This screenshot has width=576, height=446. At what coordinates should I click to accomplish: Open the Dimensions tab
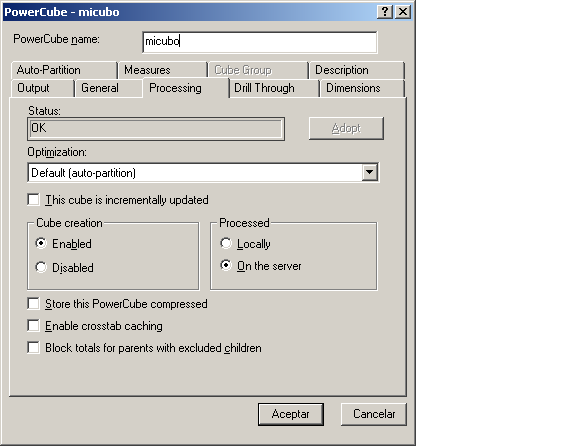click(363, 88)
